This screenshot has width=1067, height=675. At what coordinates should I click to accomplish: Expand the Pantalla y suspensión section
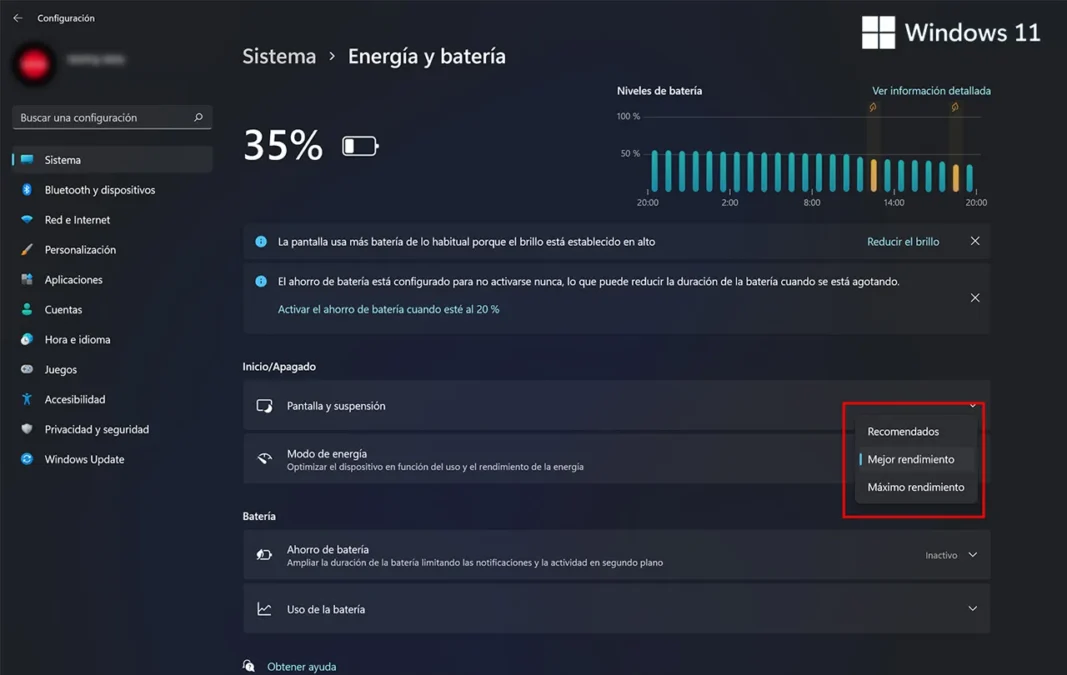tap(971, 405)
